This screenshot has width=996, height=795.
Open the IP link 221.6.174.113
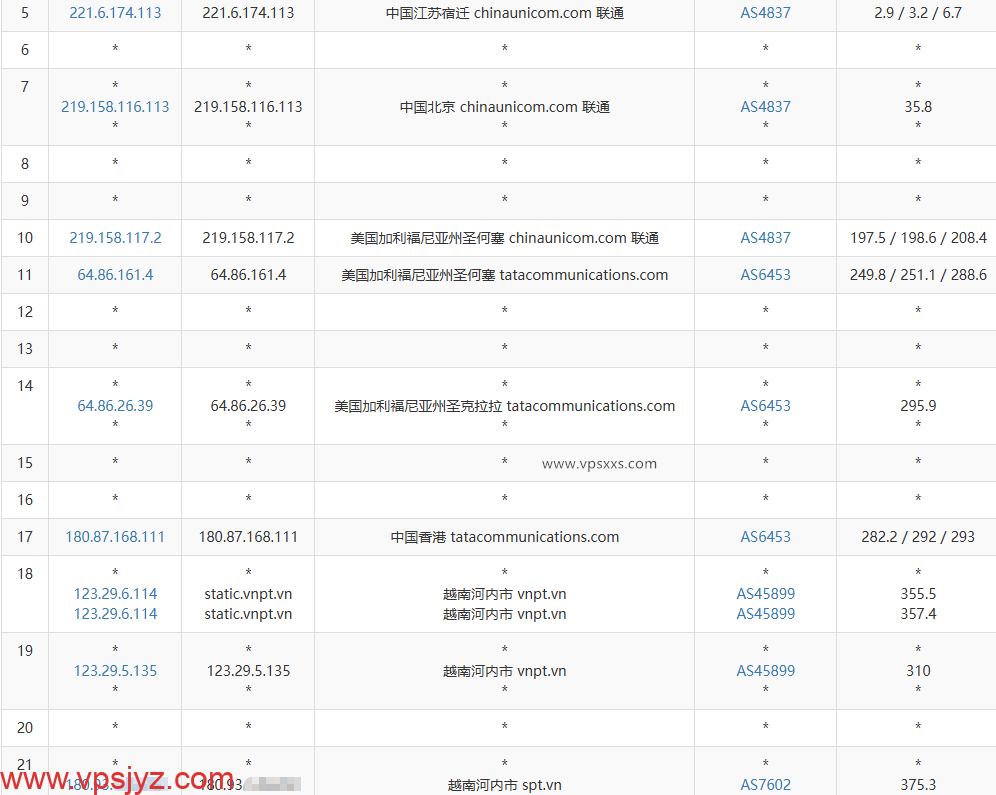pos(114,14)
